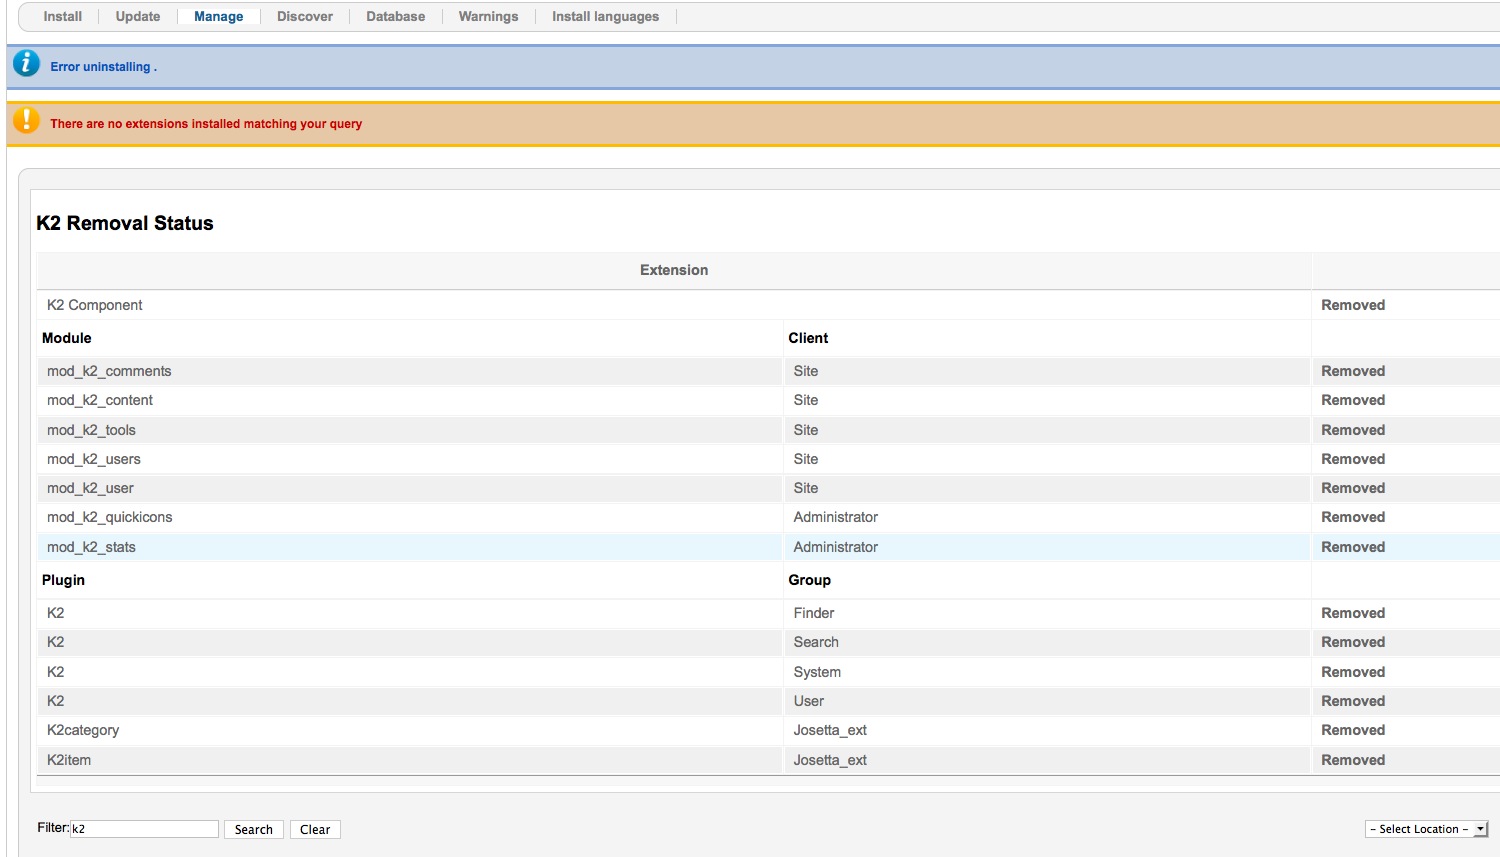Image resolution: width=1500 pixels, height=857 pixels.
Task: Click the Filter label
Action: (53, 828)
